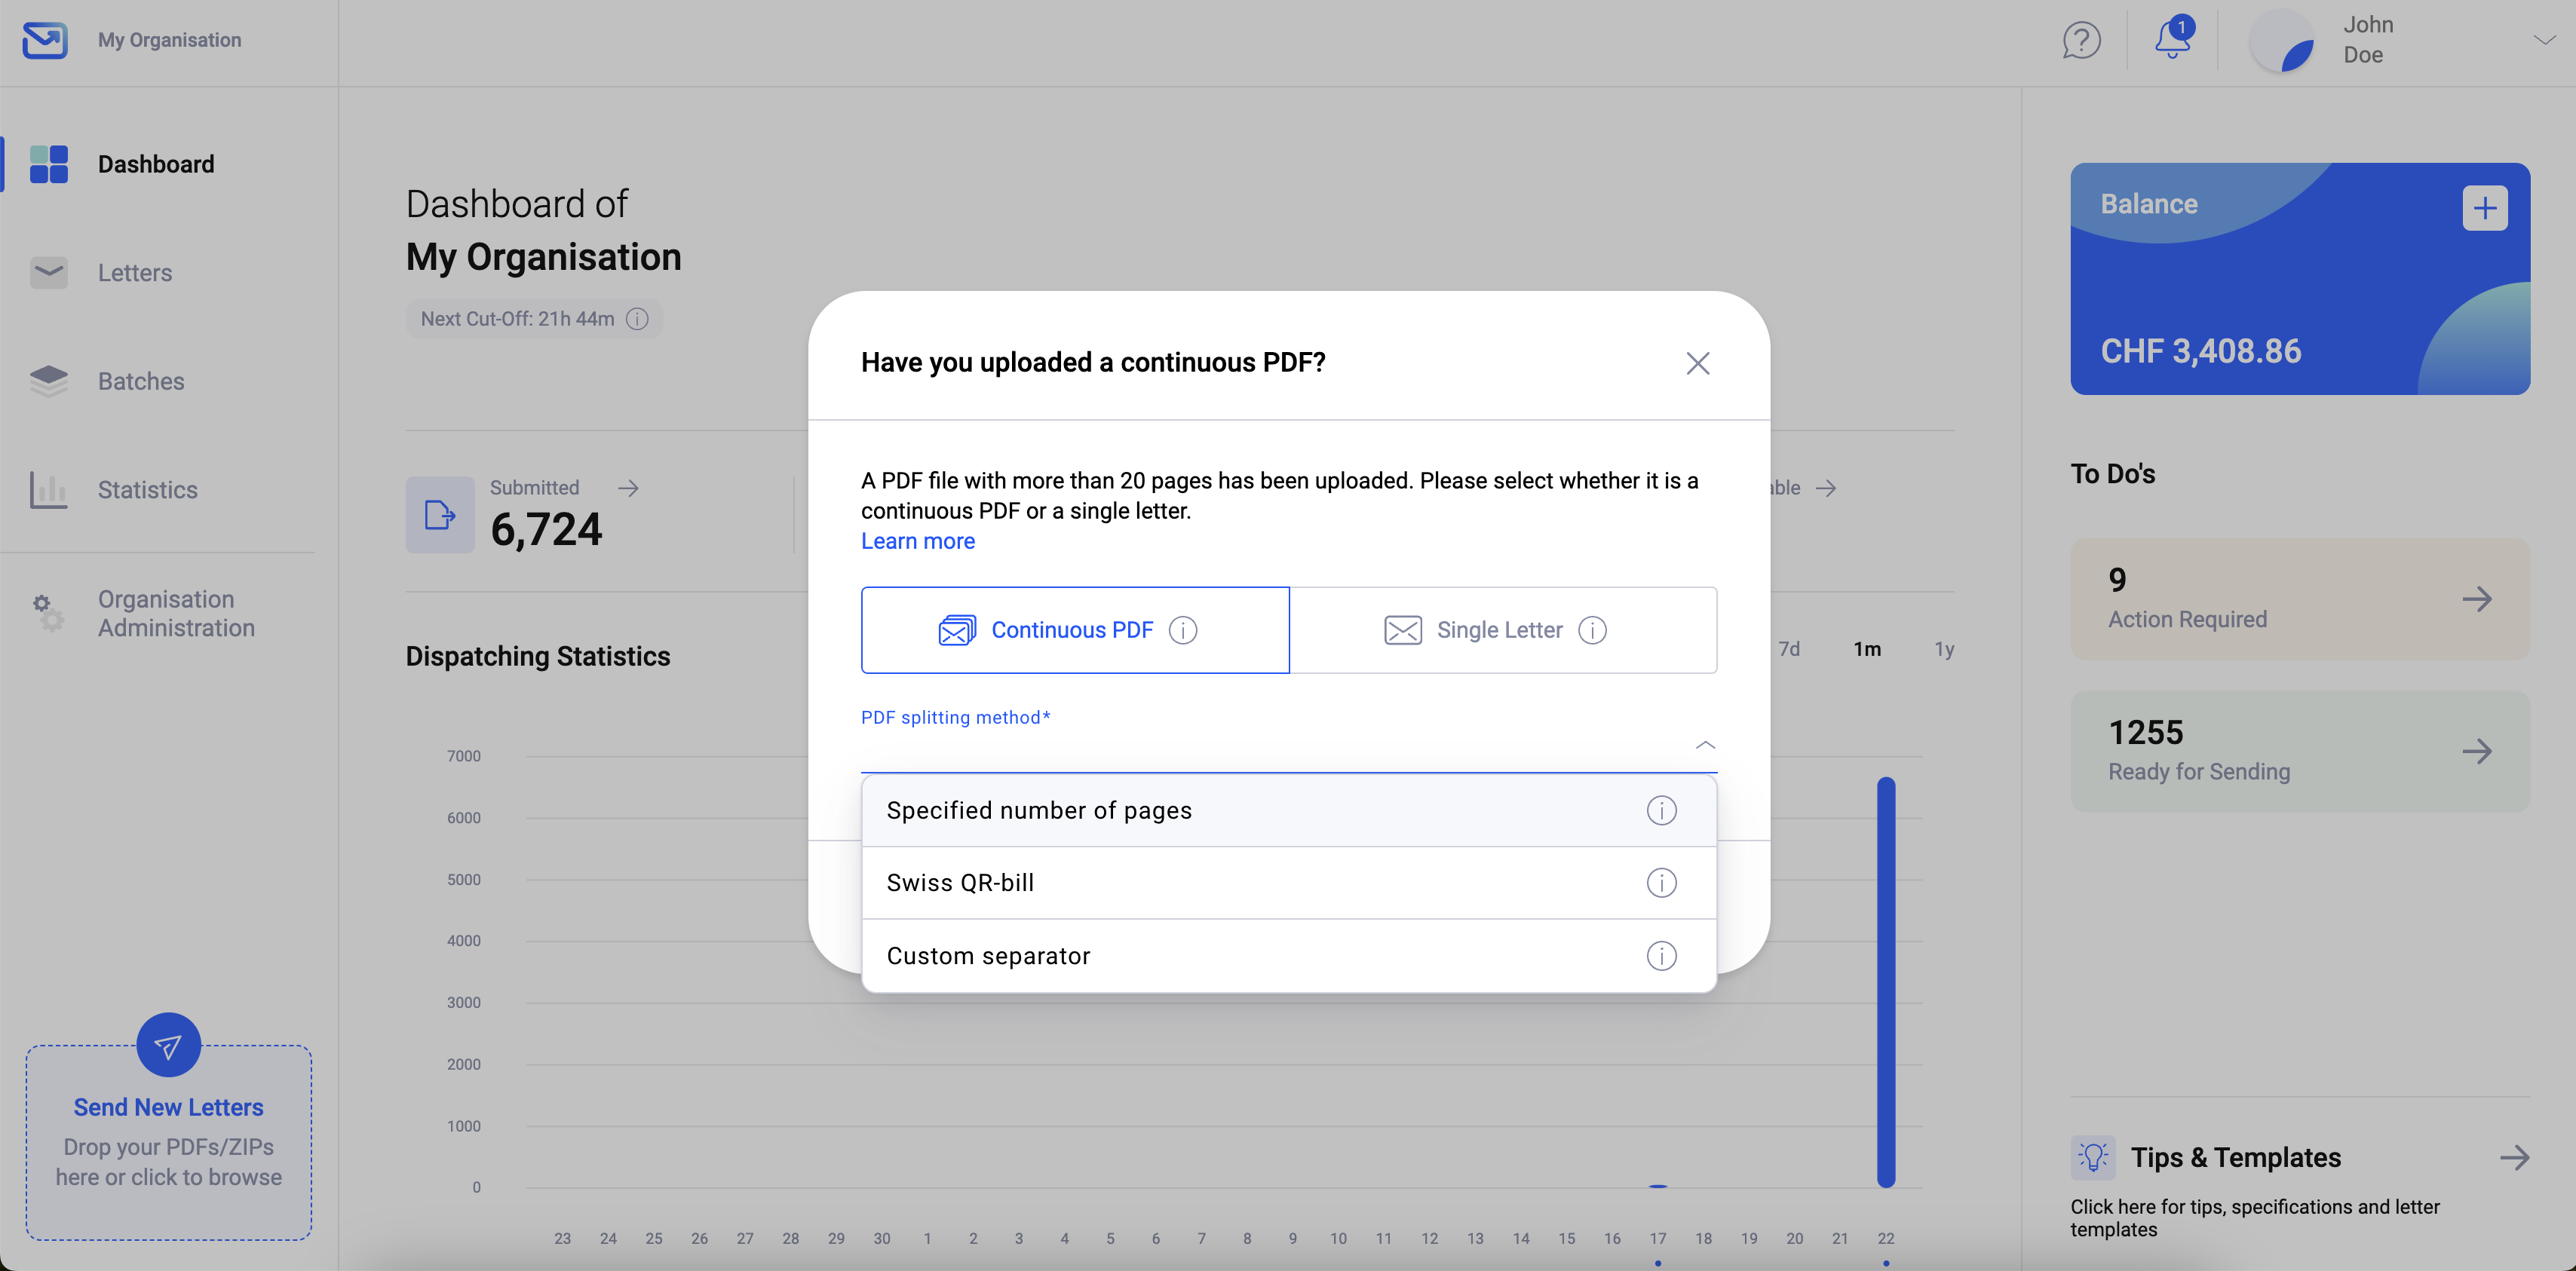Switch chart range to 1y
The height and width of the screenshot is (1271, 2576).
[1943, 649]
